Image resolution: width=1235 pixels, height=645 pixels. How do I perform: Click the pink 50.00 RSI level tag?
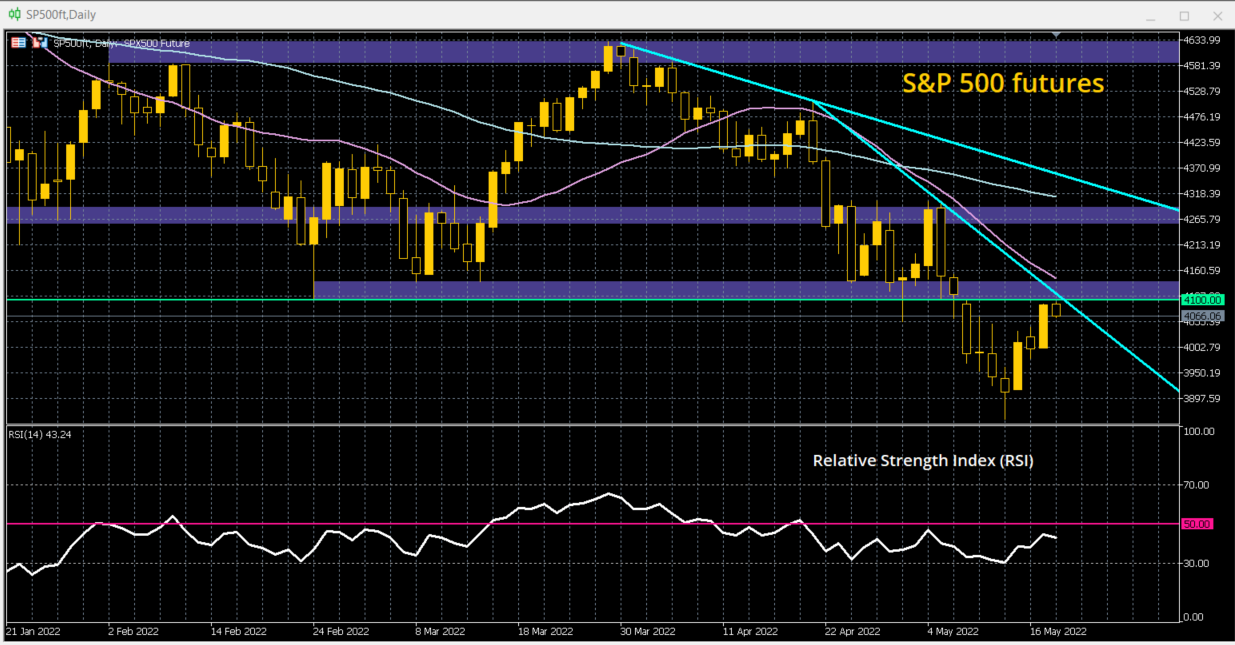coord(1197,523)
